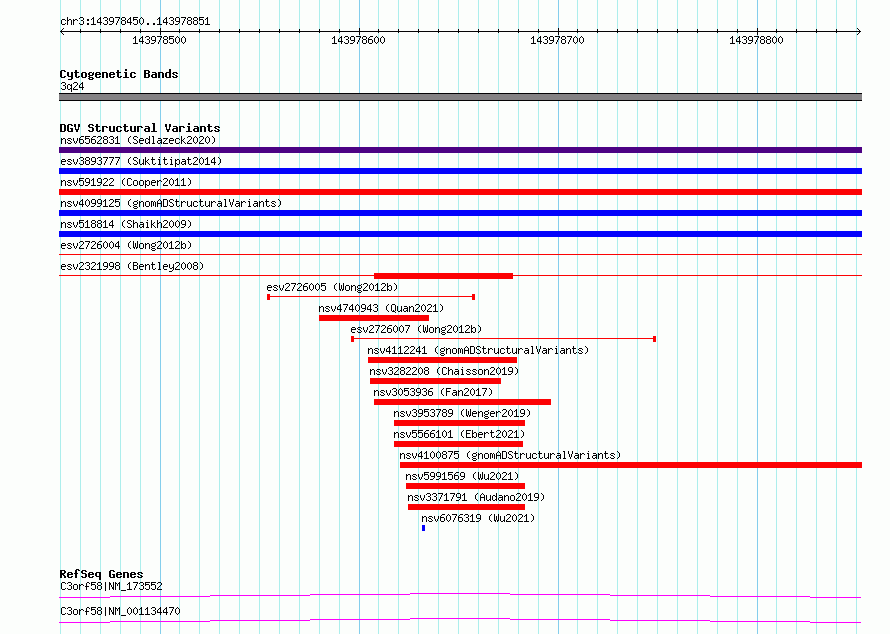This screenshot has width=890, height=634.
Task: Click the blue nsv518814 variant bar
Action: 460,234
